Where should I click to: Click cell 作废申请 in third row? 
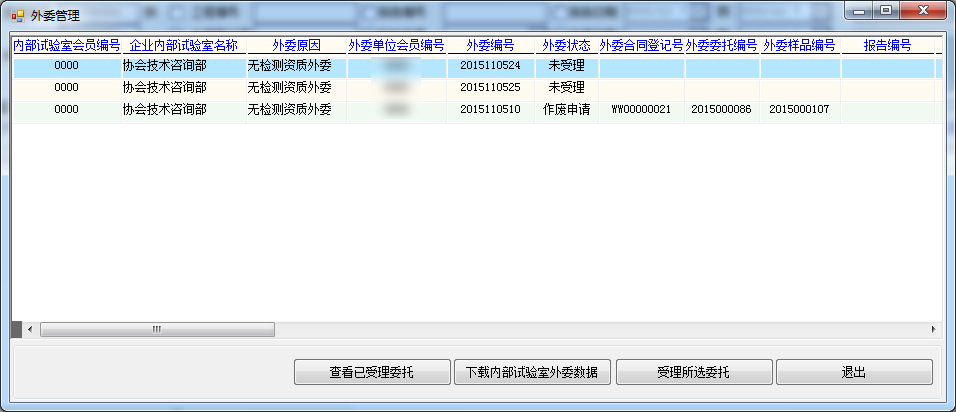pos(566,110)
